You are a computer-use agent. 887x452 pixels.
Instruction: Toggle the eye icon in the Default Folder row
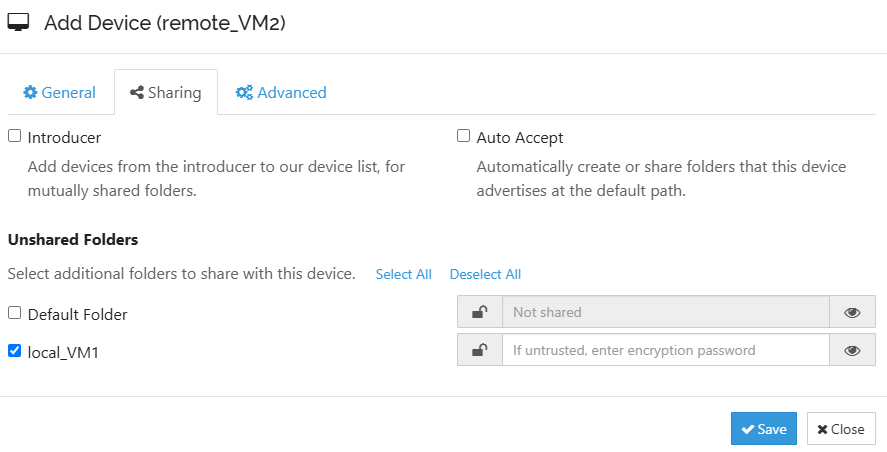[852, 312]
